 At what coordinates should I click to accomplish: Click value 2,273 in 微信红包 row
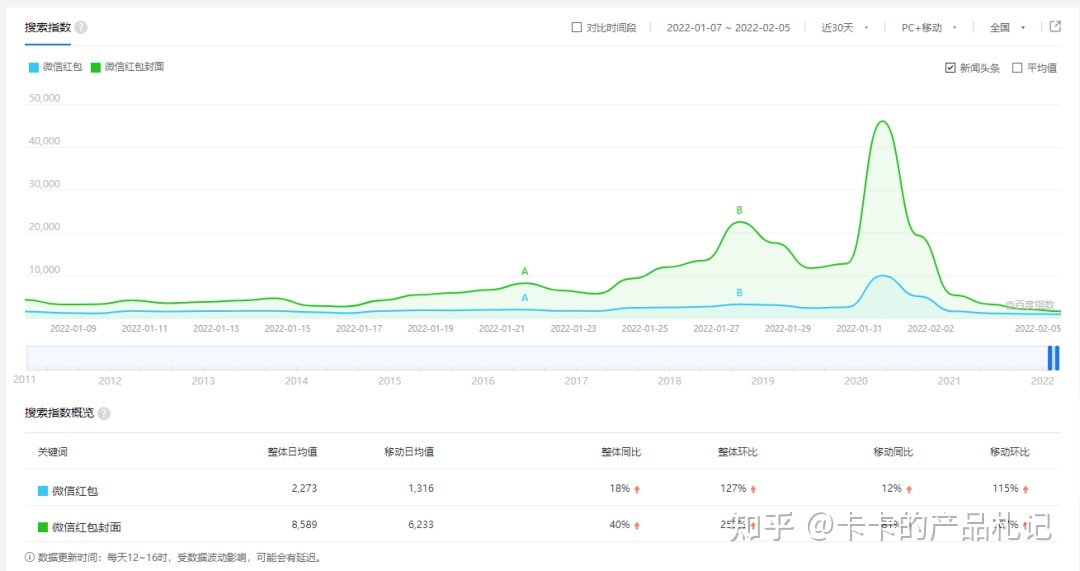(304, 488)
